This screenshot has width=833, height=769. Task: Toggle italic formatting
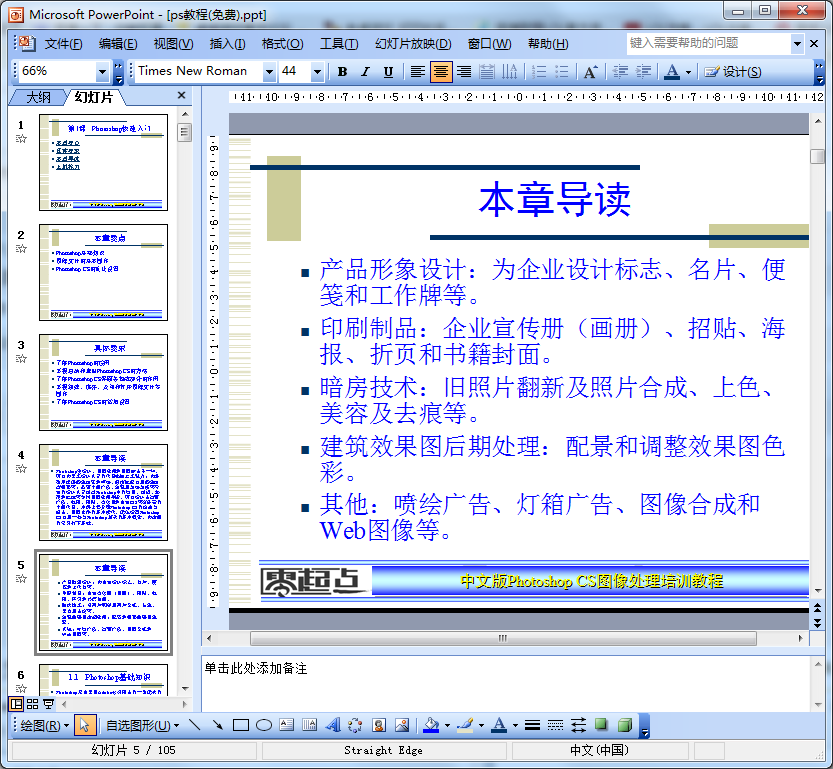pyautogui.click(x=366, y=71)
